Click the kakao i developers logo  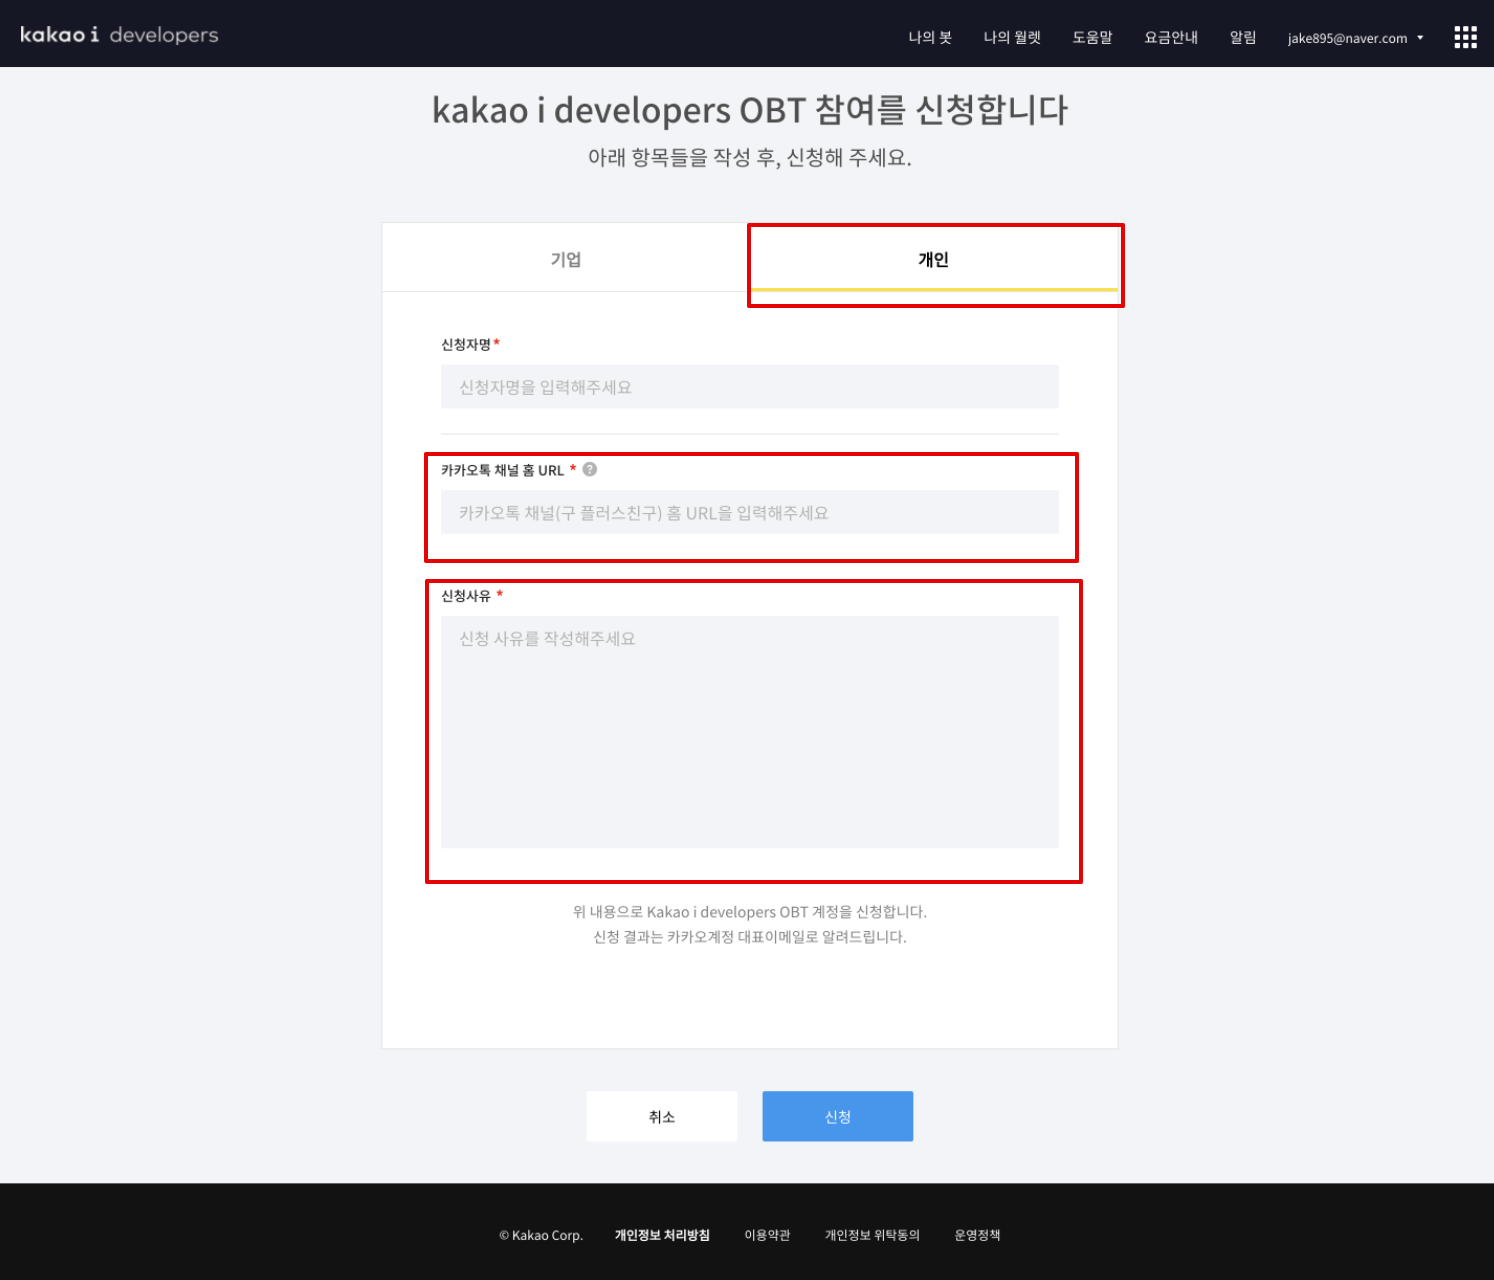point(119,35)
